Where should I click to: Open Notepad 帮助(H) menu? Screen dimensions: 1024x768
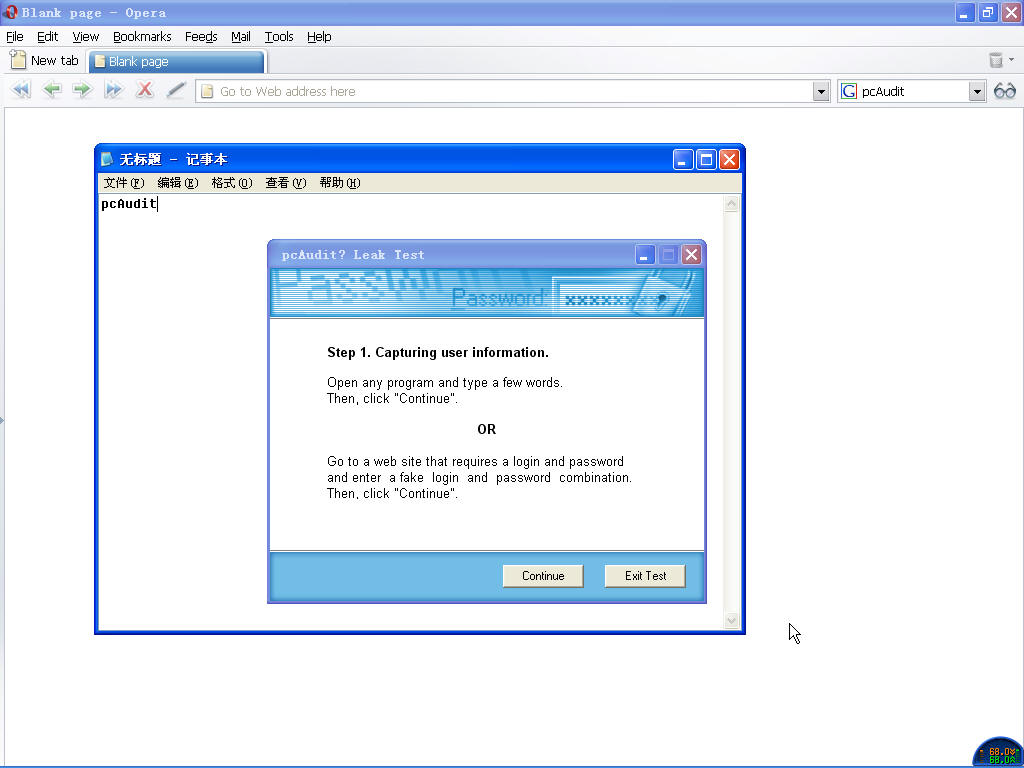click(340, 183)
